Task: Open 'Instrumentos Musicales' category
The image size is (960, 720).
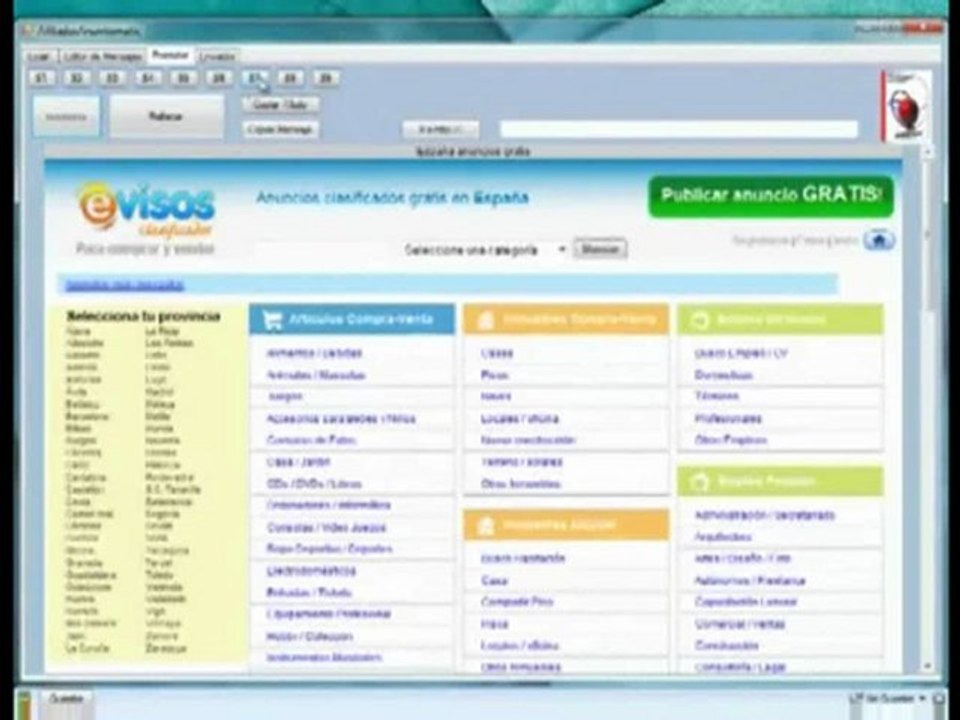Action: (x=324, y=658)
